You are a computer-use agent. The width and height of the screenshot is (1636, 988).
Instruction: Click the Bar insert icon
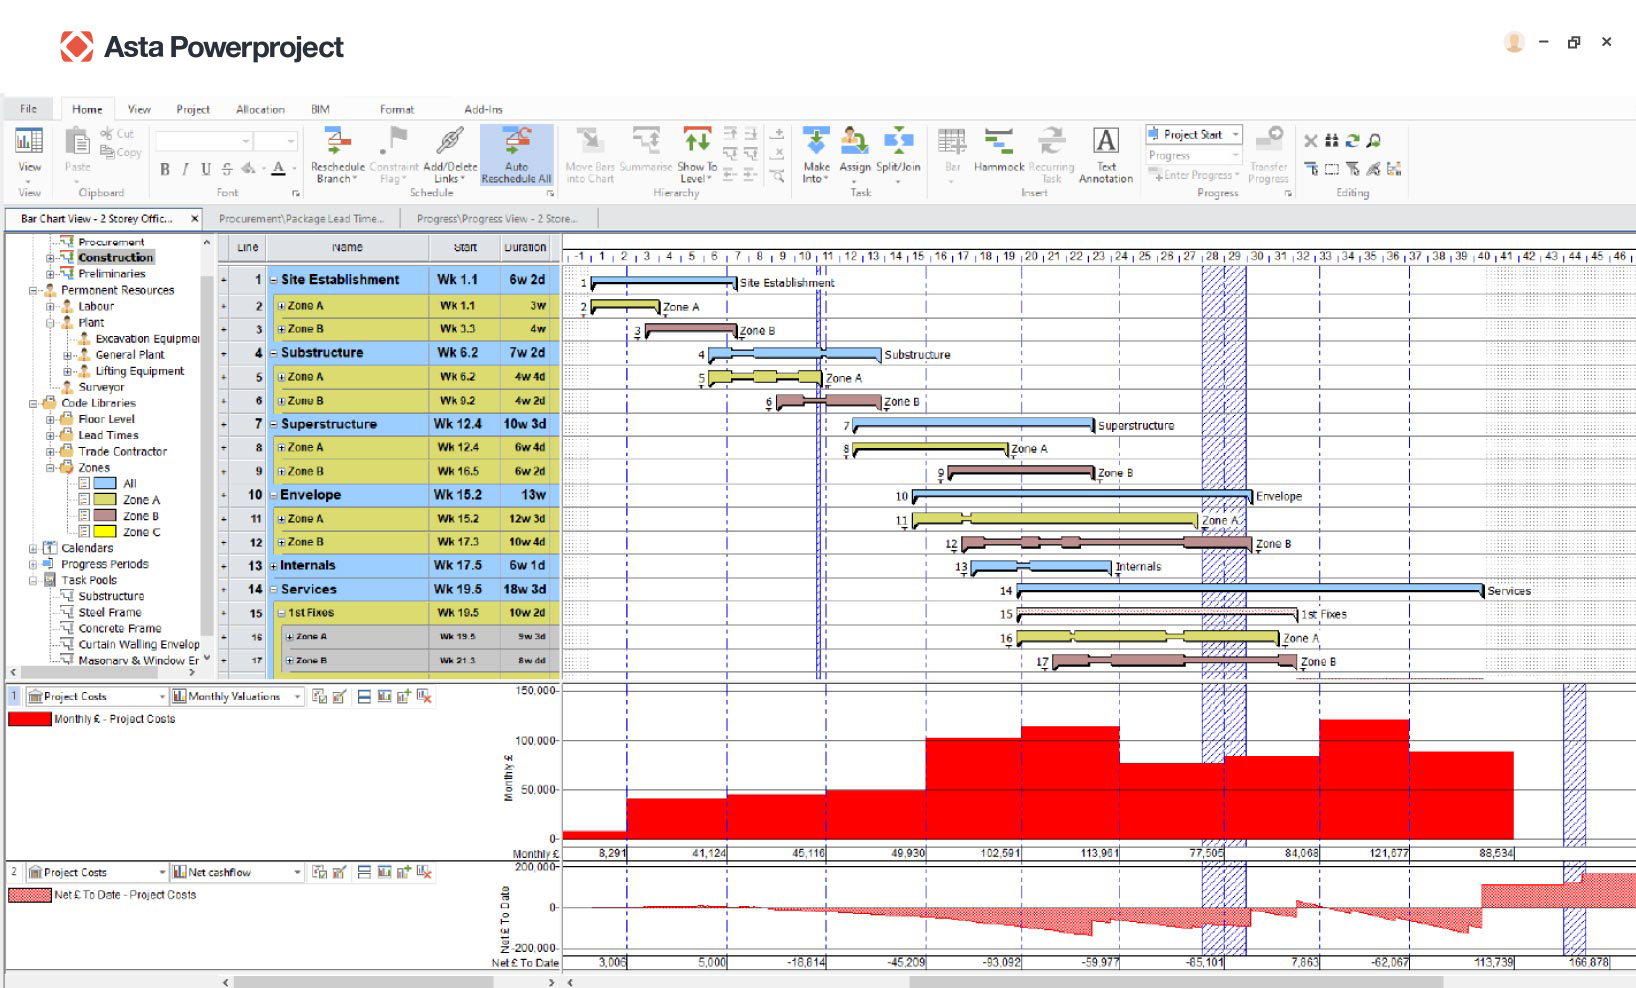pos(952,141)
